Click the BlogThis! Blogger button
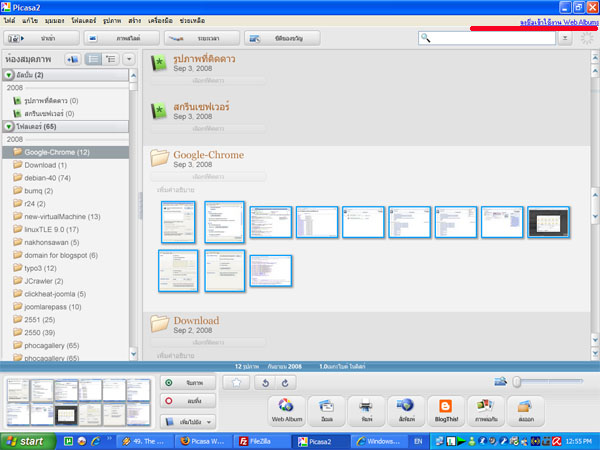 pos(446,411)
